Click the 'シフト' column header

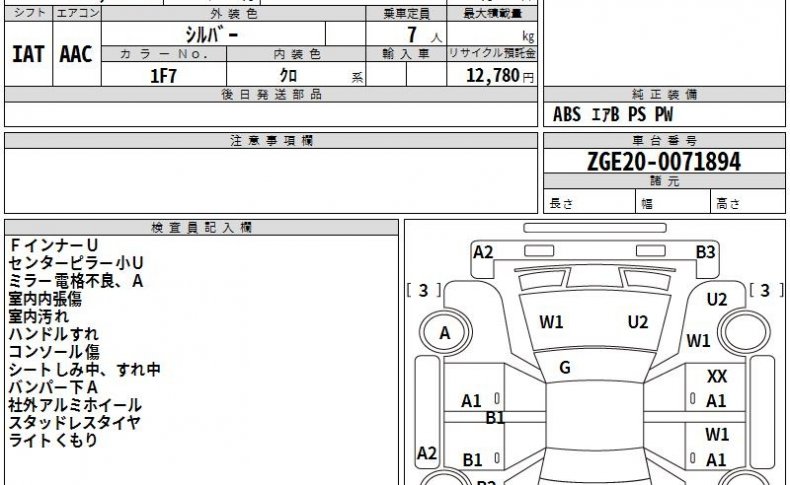29,13
